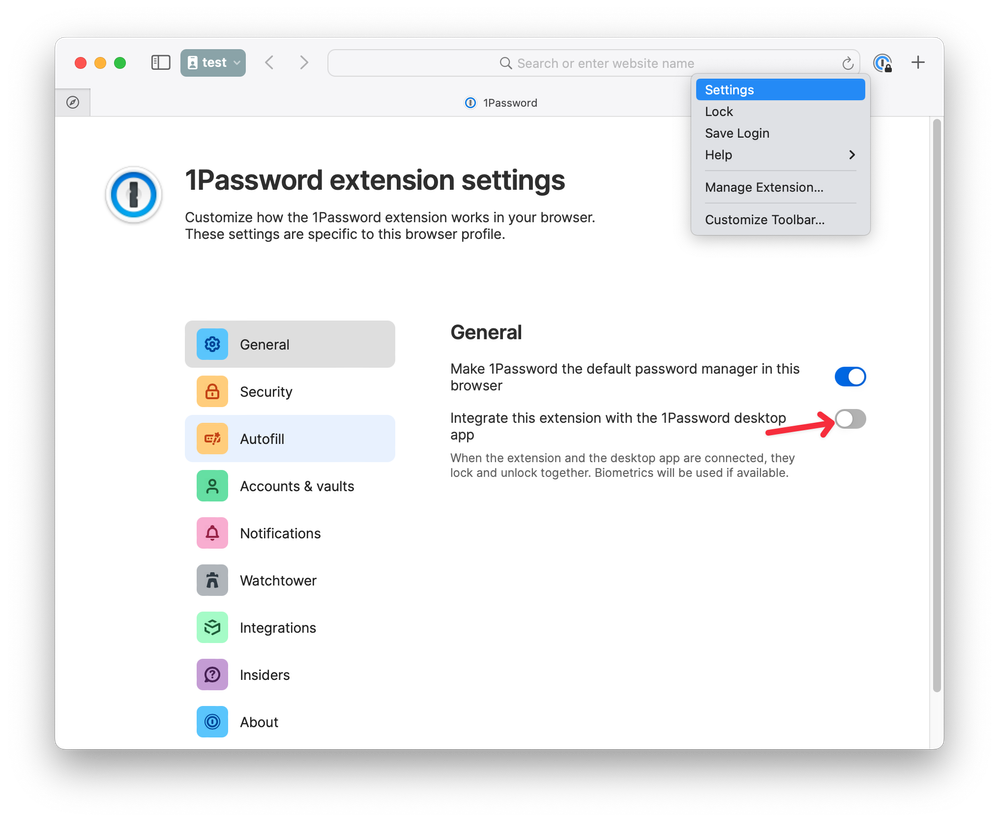999x822 pixels.
Task: Click the Watchtower tower icon
Action: coord(212,581)
